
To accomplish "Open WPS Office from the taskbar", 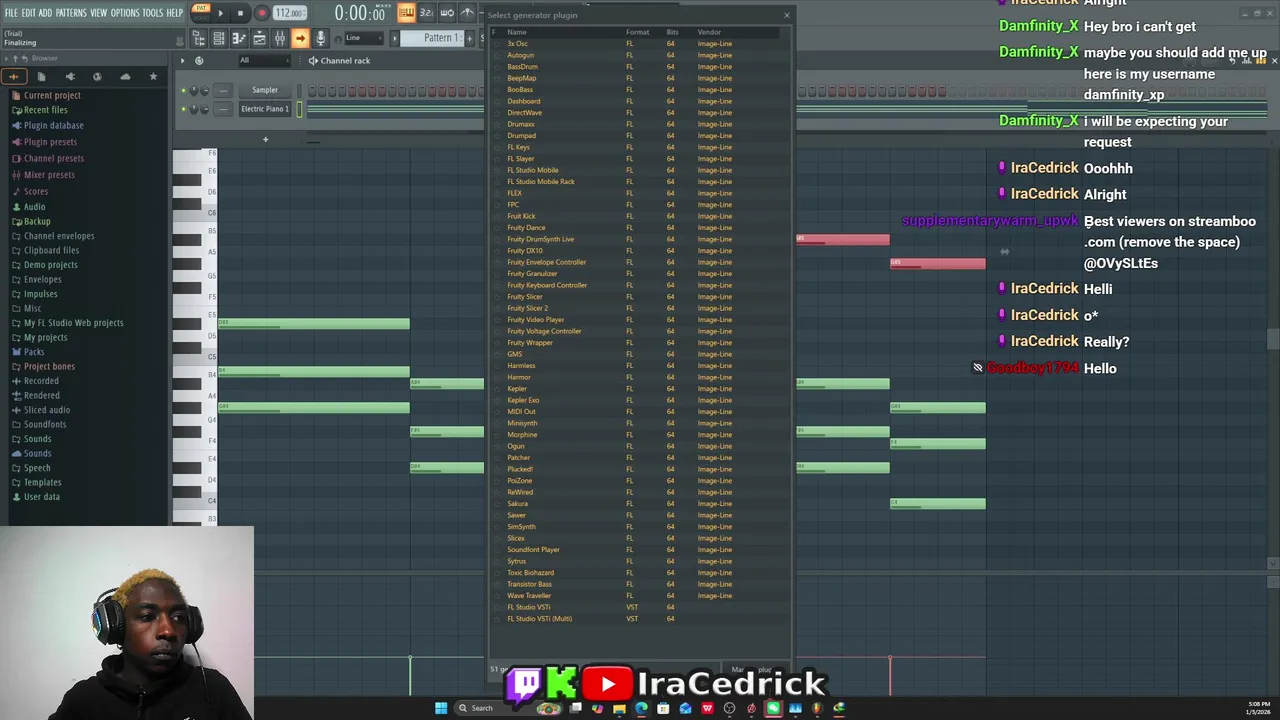I will point(707,708).
